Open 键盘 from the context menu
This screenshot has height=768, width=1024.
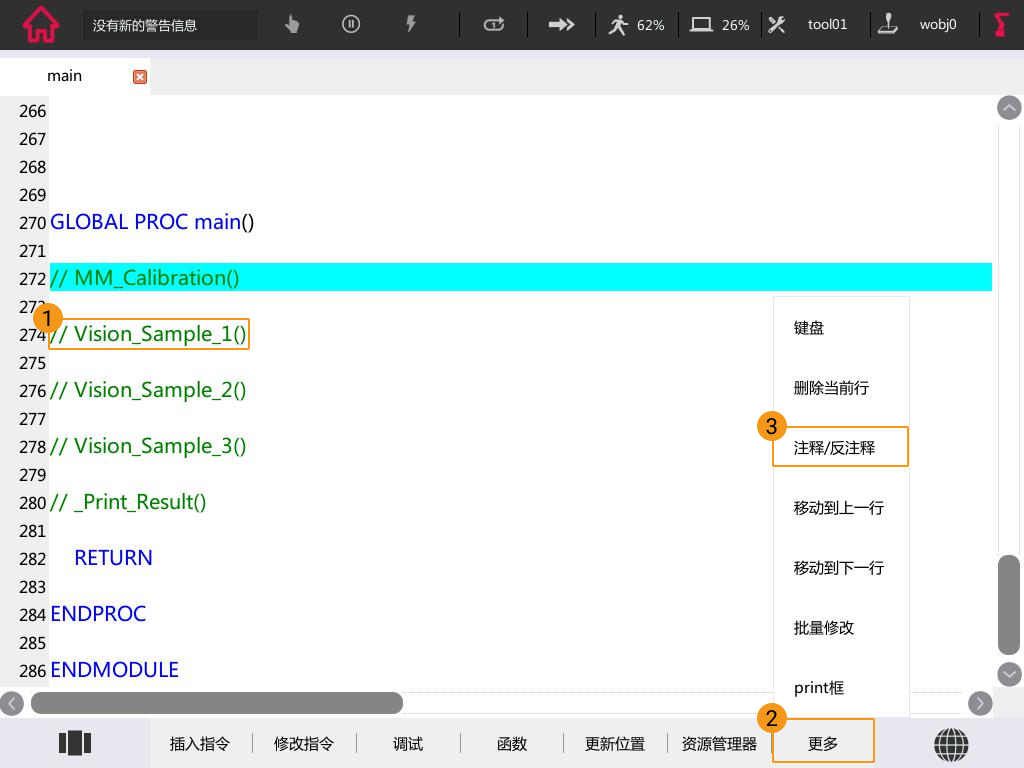point(809,327)
